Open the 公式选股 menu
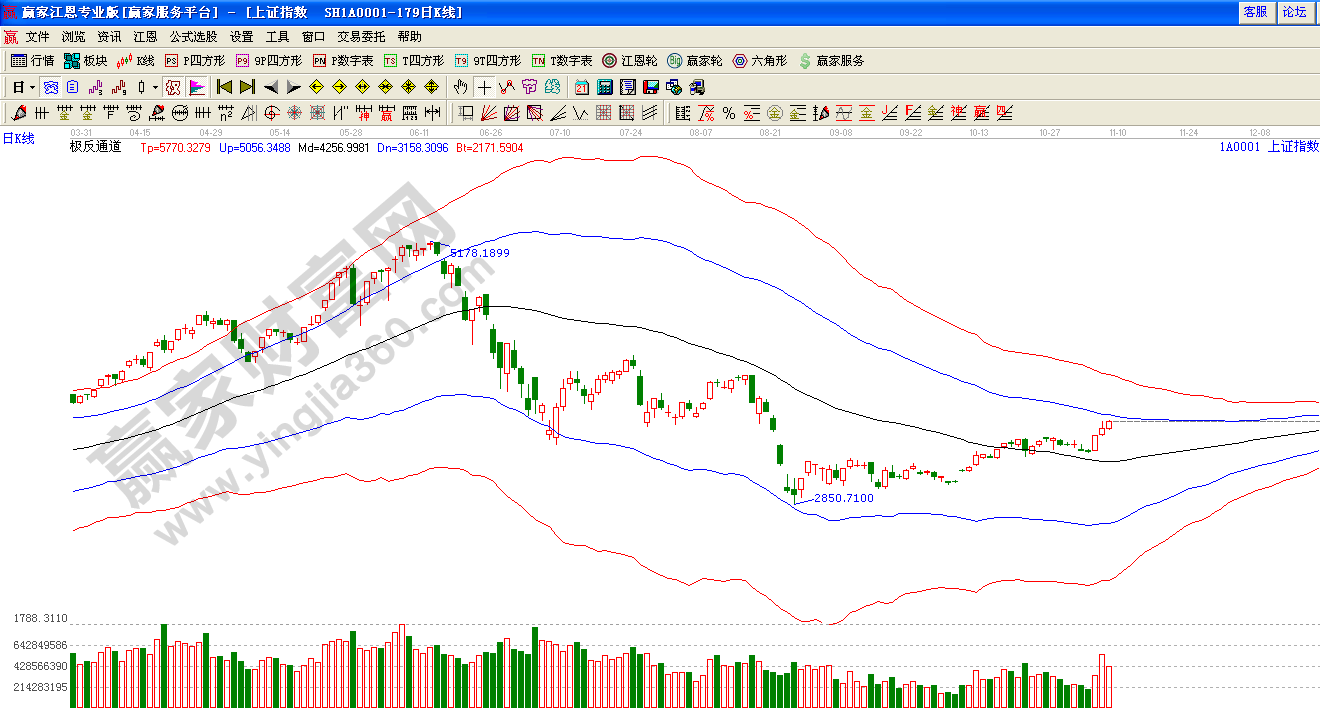Image resolution: width=1320 pixels, height=708 pixels. (x=193, y=37)
